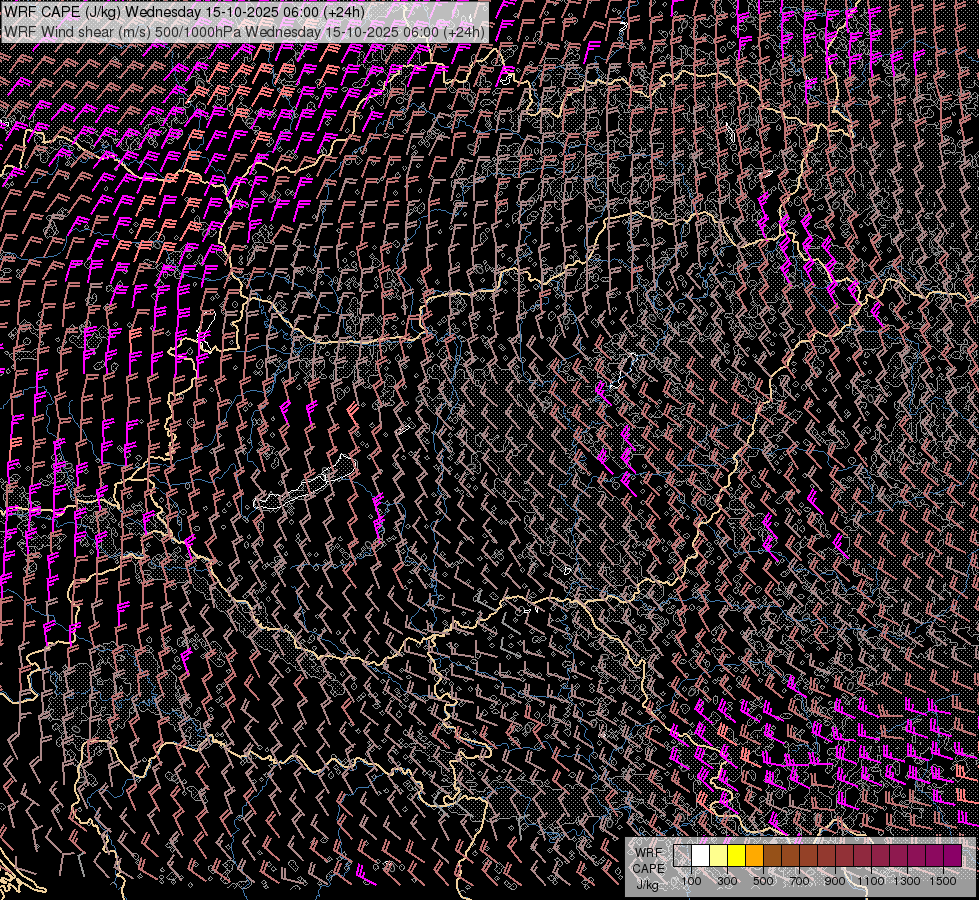Click the transparent first swatch in legend

click(682, 856)
